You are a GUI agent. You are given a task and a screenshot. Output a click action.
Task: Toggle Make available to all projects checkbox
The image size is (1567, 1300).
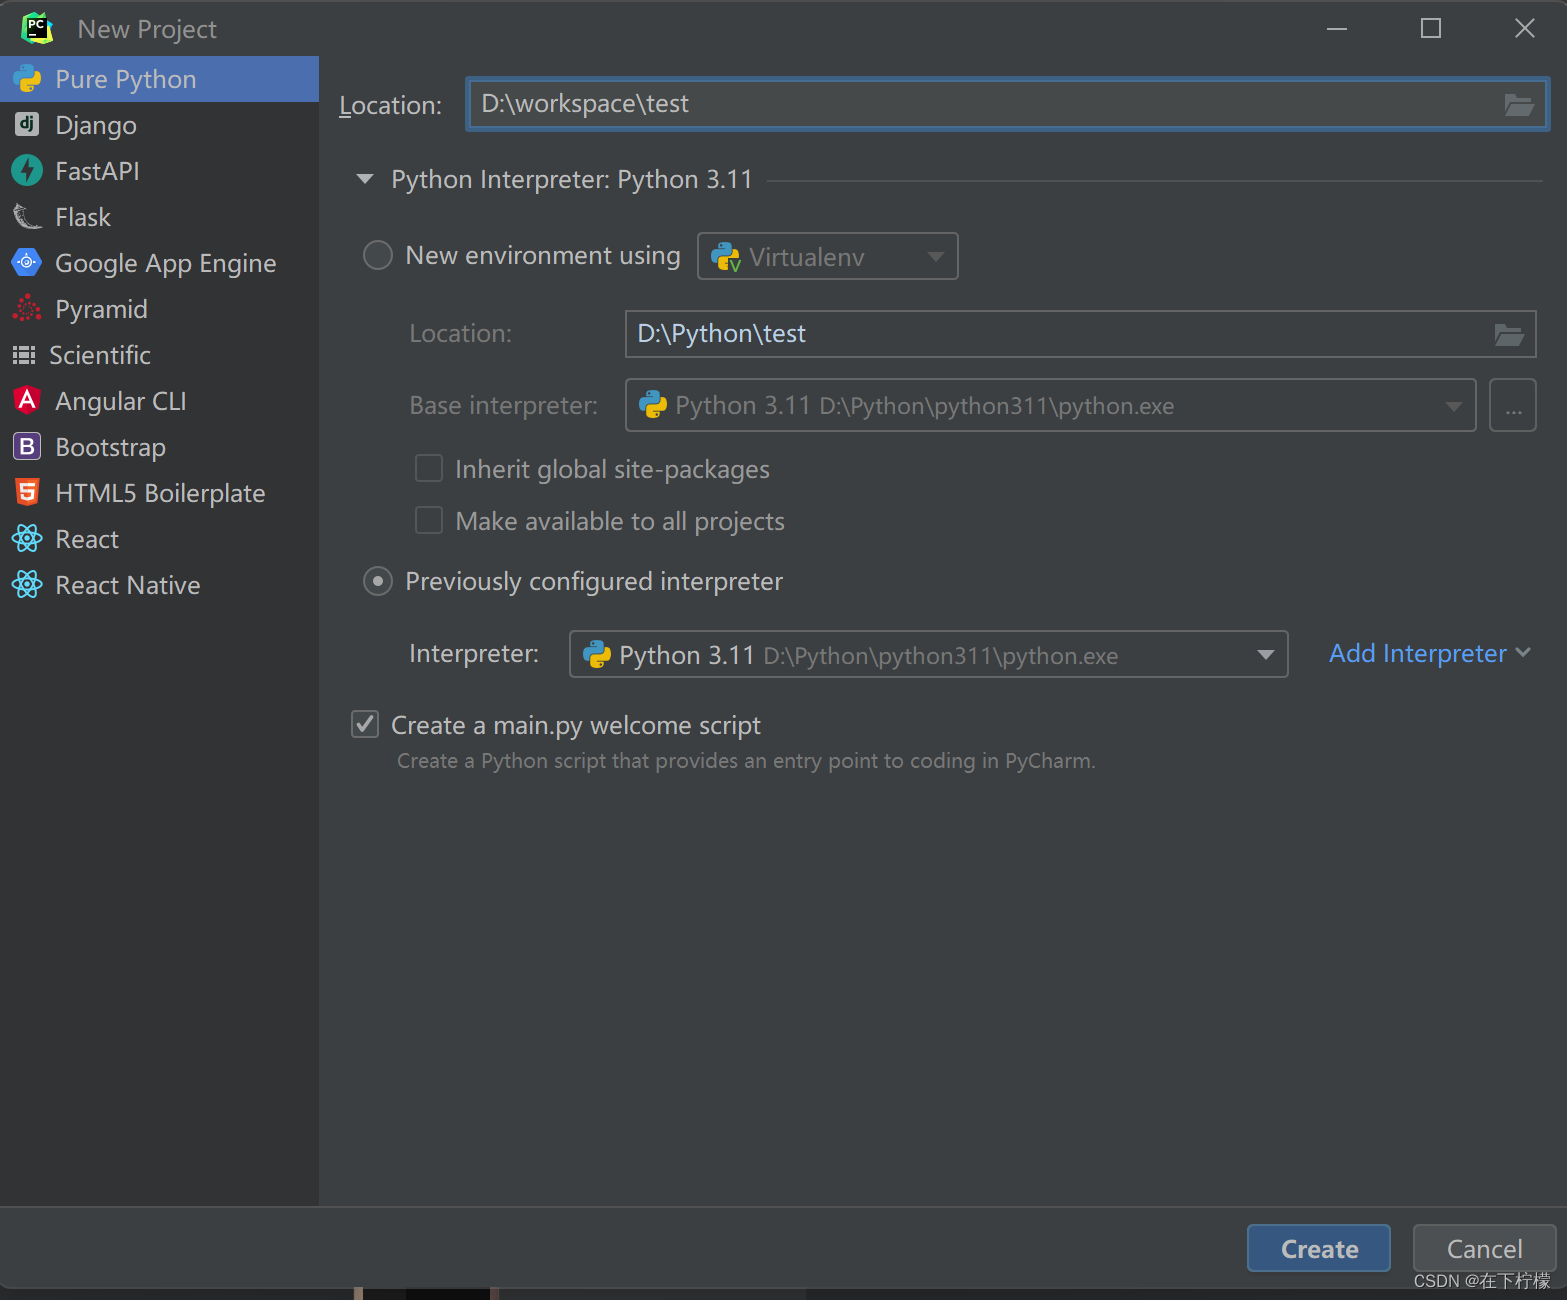click(x=429, y=520)
